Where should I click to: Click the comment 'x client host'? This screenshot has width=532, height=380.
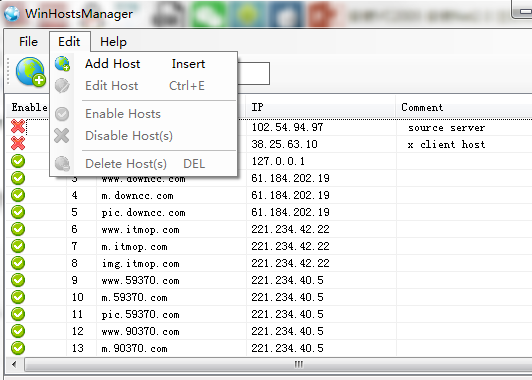(x=446, y=145)
